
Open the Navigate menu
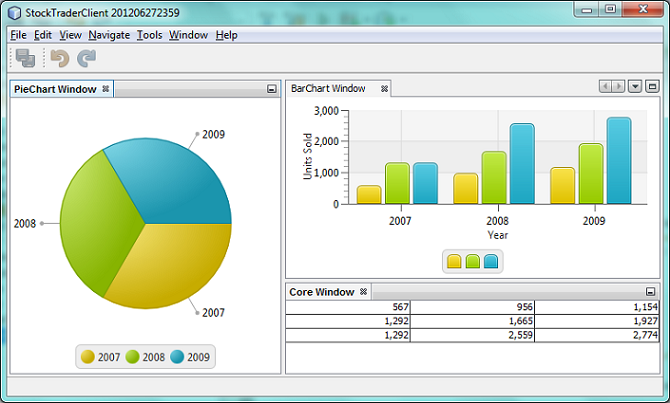click(x=109, y=35)
